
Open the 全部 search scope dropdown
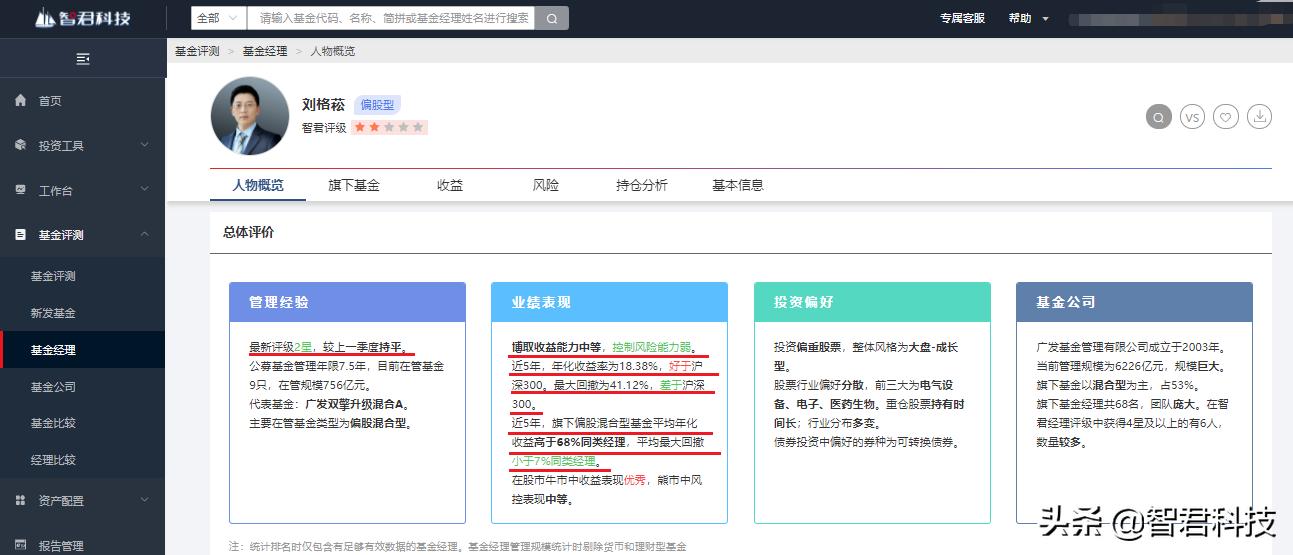[219, 18]
